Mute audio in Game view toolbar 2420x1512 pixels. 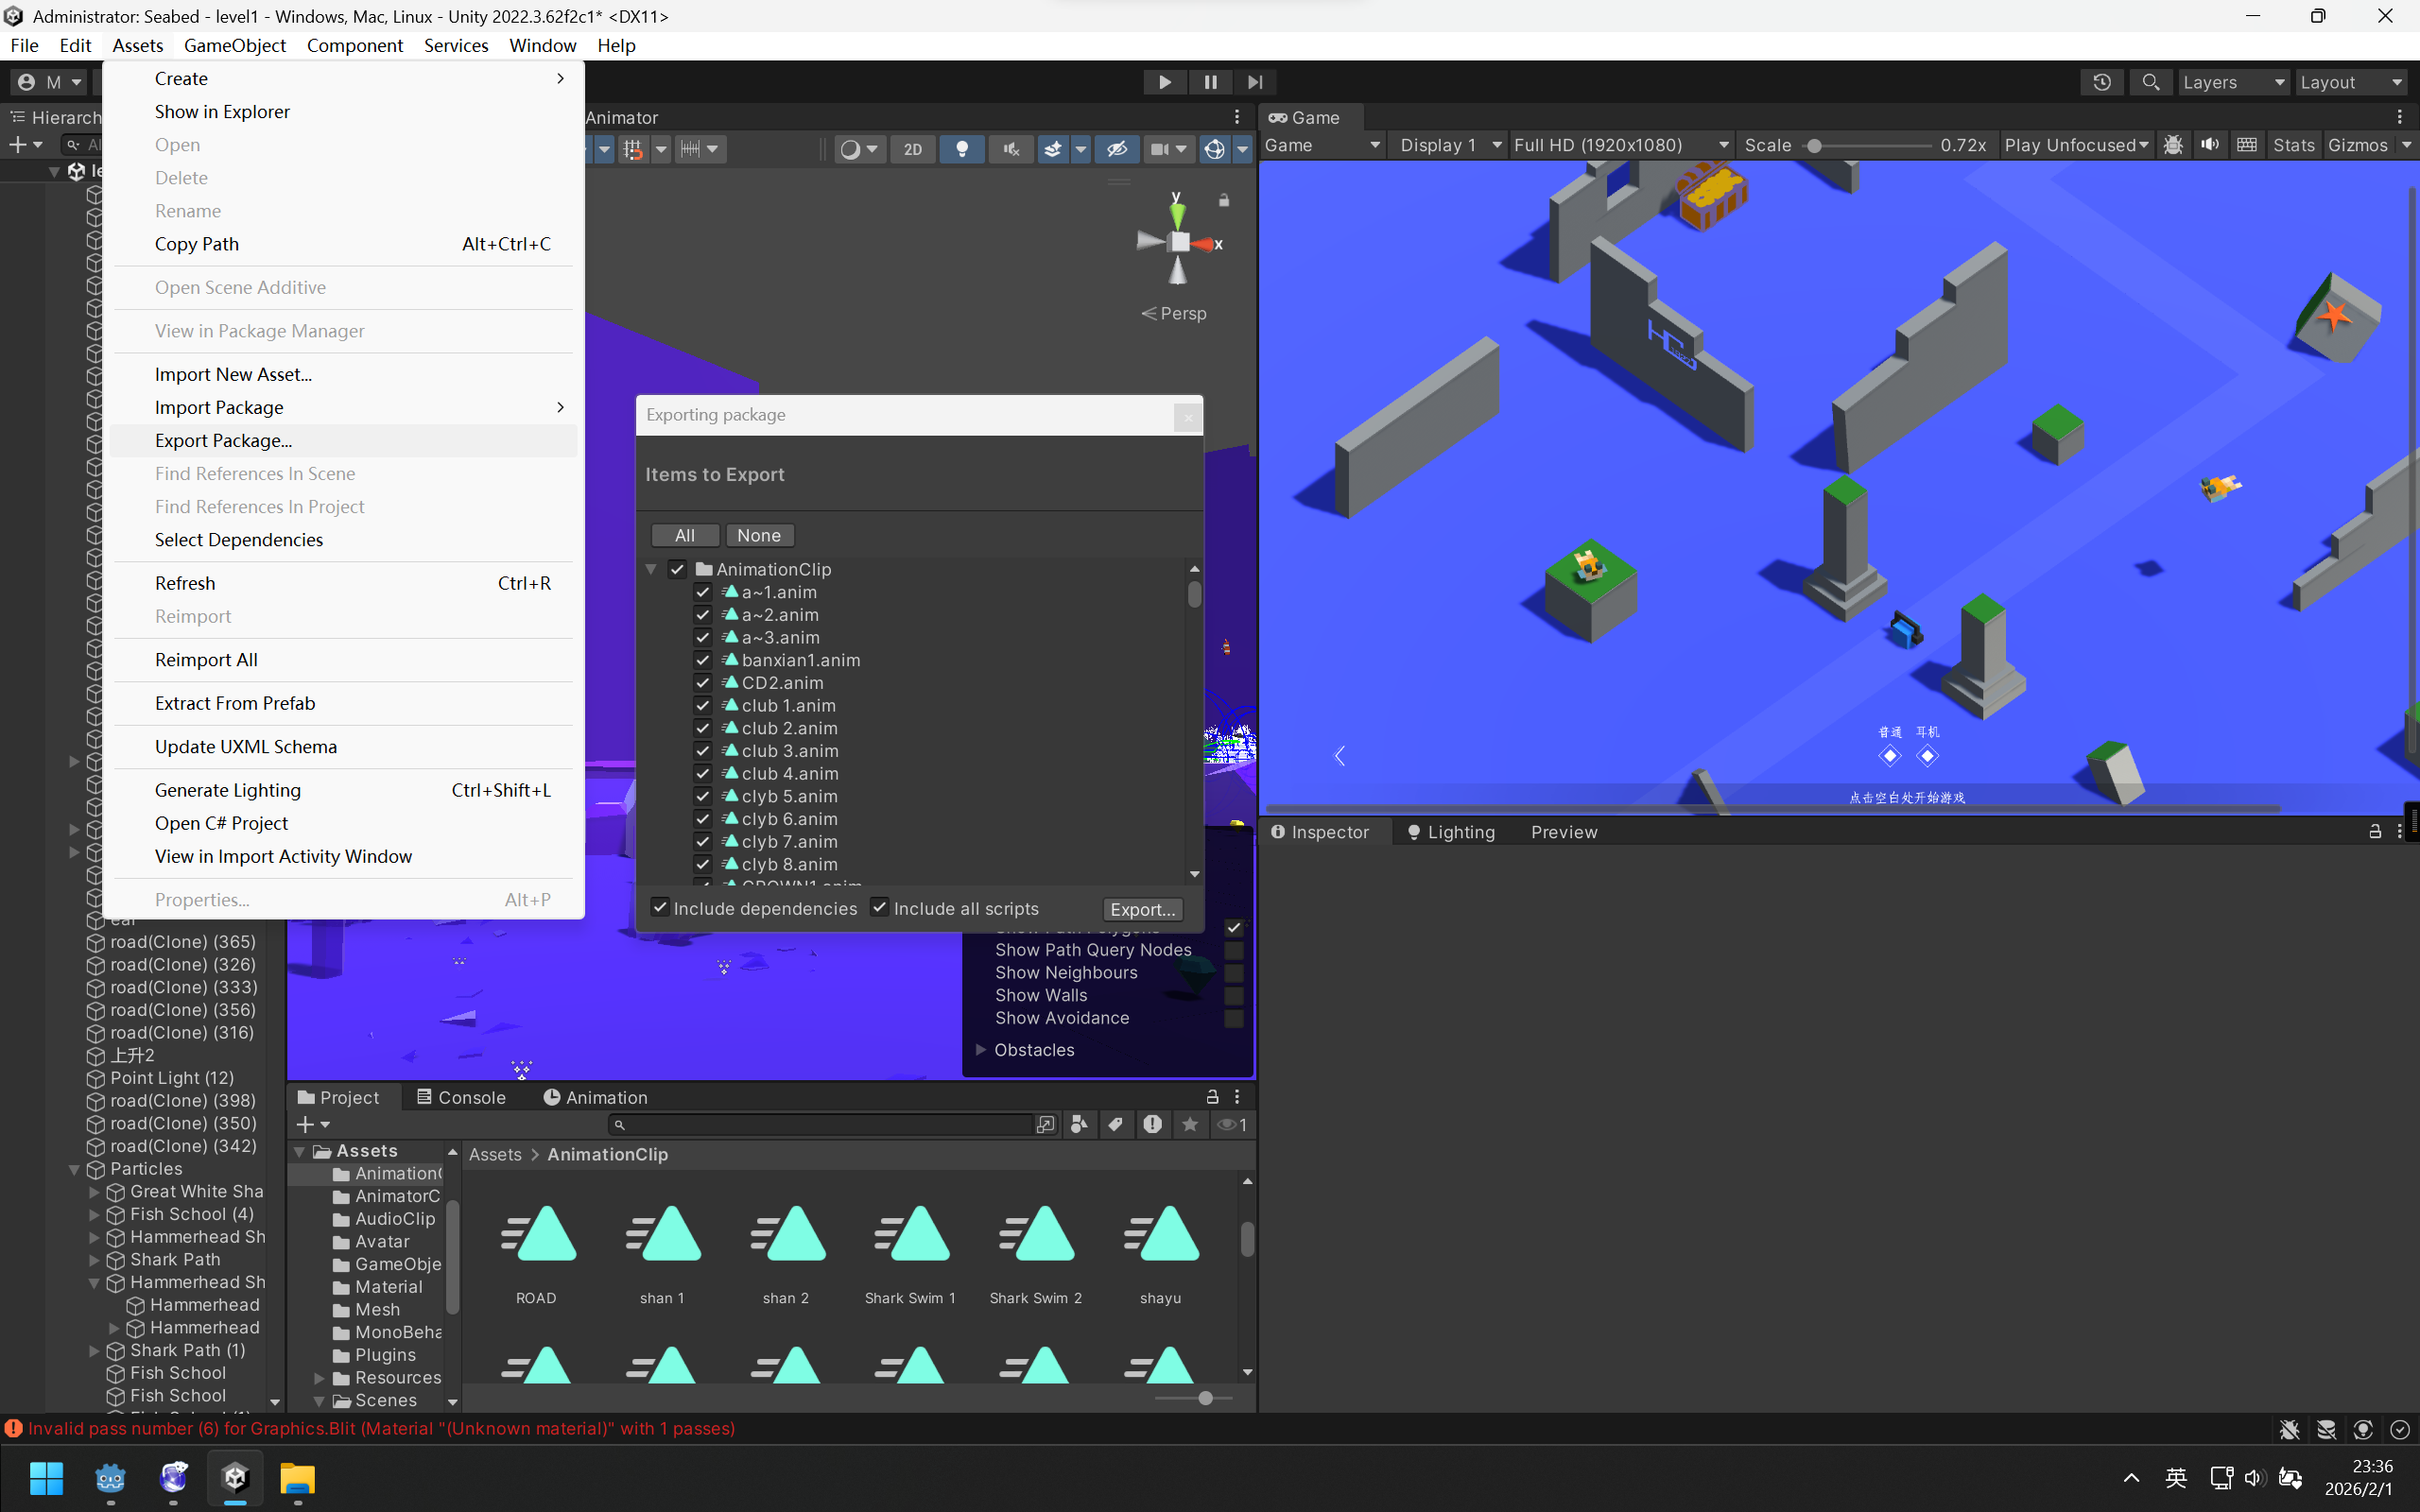coord(2210,145)
